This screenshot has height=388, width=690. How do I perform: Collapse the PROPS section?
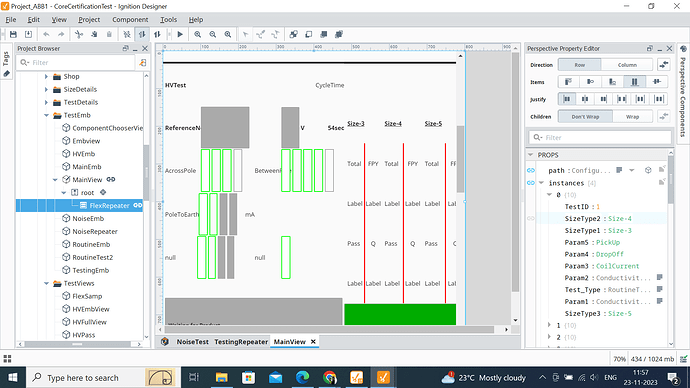click(x=531, y=155)
